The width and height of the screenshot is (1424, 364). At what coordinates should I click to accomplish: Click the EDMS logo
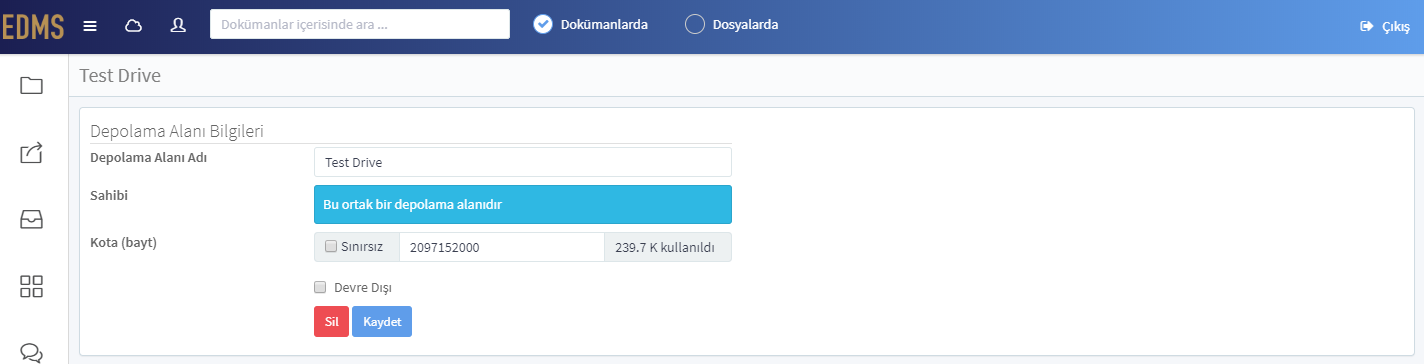(32, 26)
